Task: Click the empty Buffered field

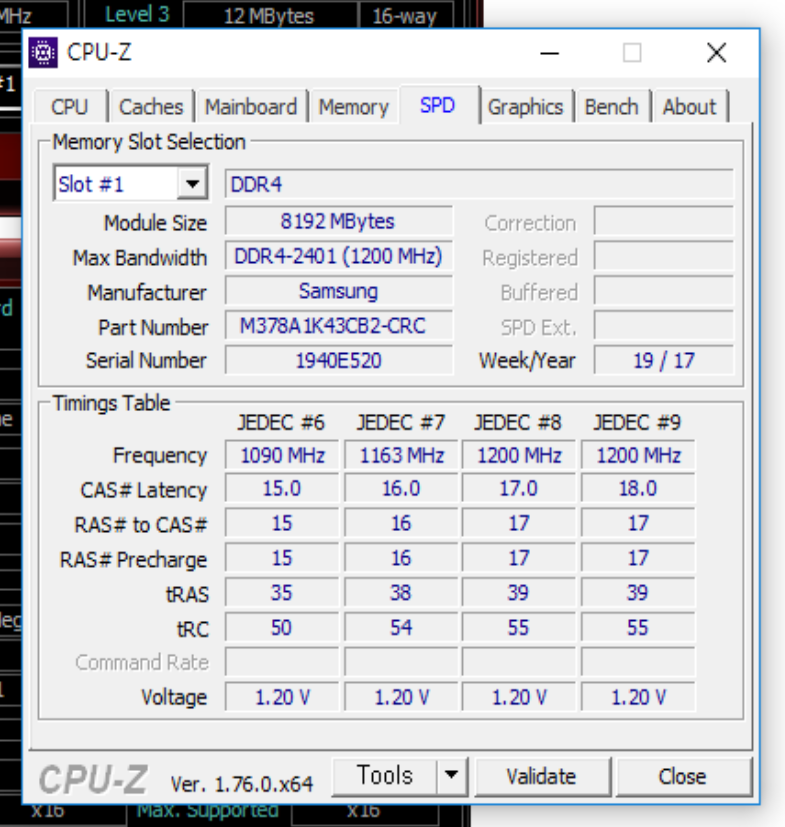Action: [664, 291]
